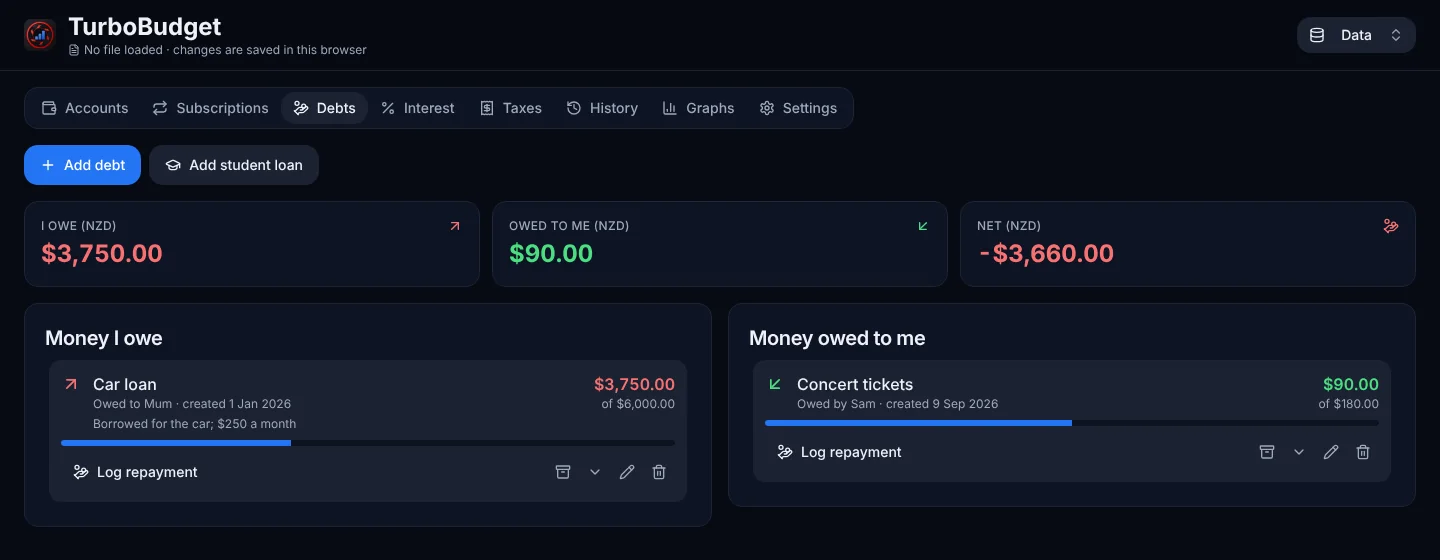1440x560 pixels.
Task: Click the OWED TO ME total $90.00
Action: (x=551, y=253)
